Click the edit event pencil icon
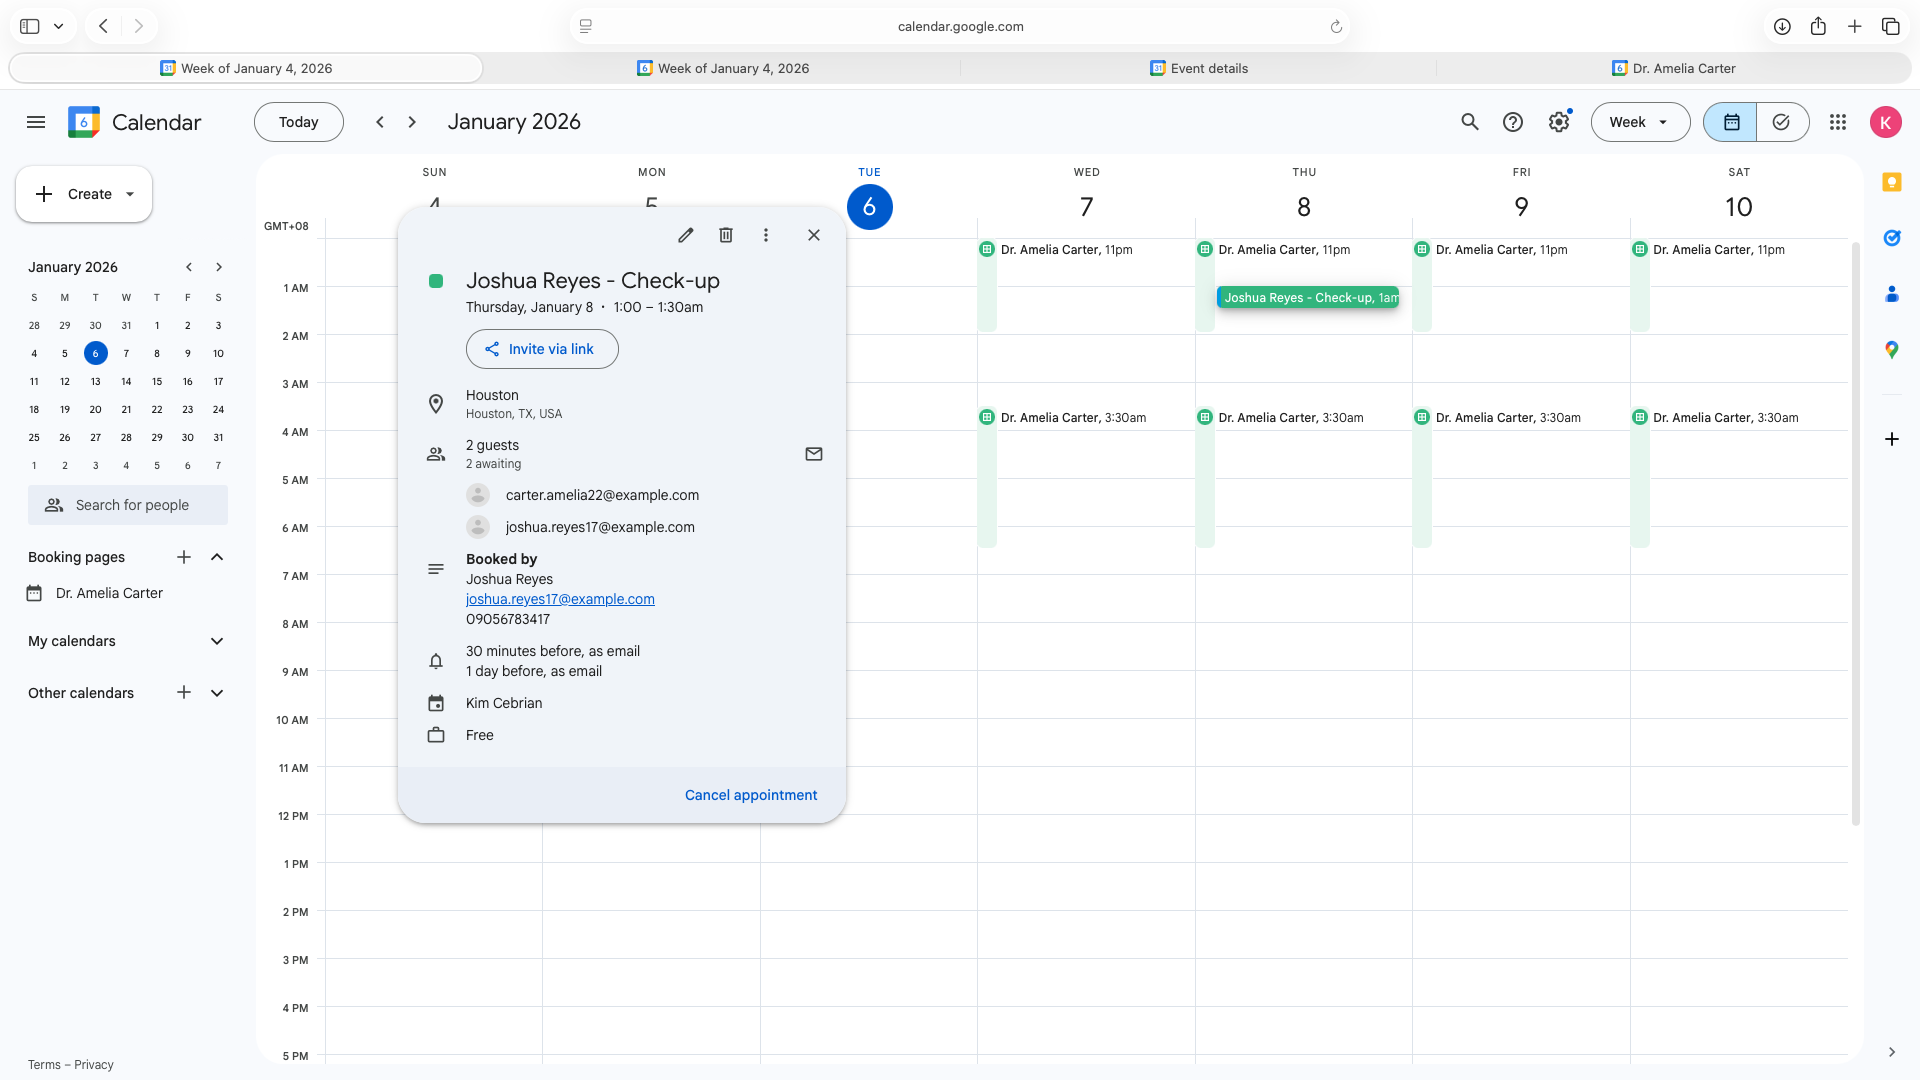The image size is (1920, 1080). coord(685,235)
